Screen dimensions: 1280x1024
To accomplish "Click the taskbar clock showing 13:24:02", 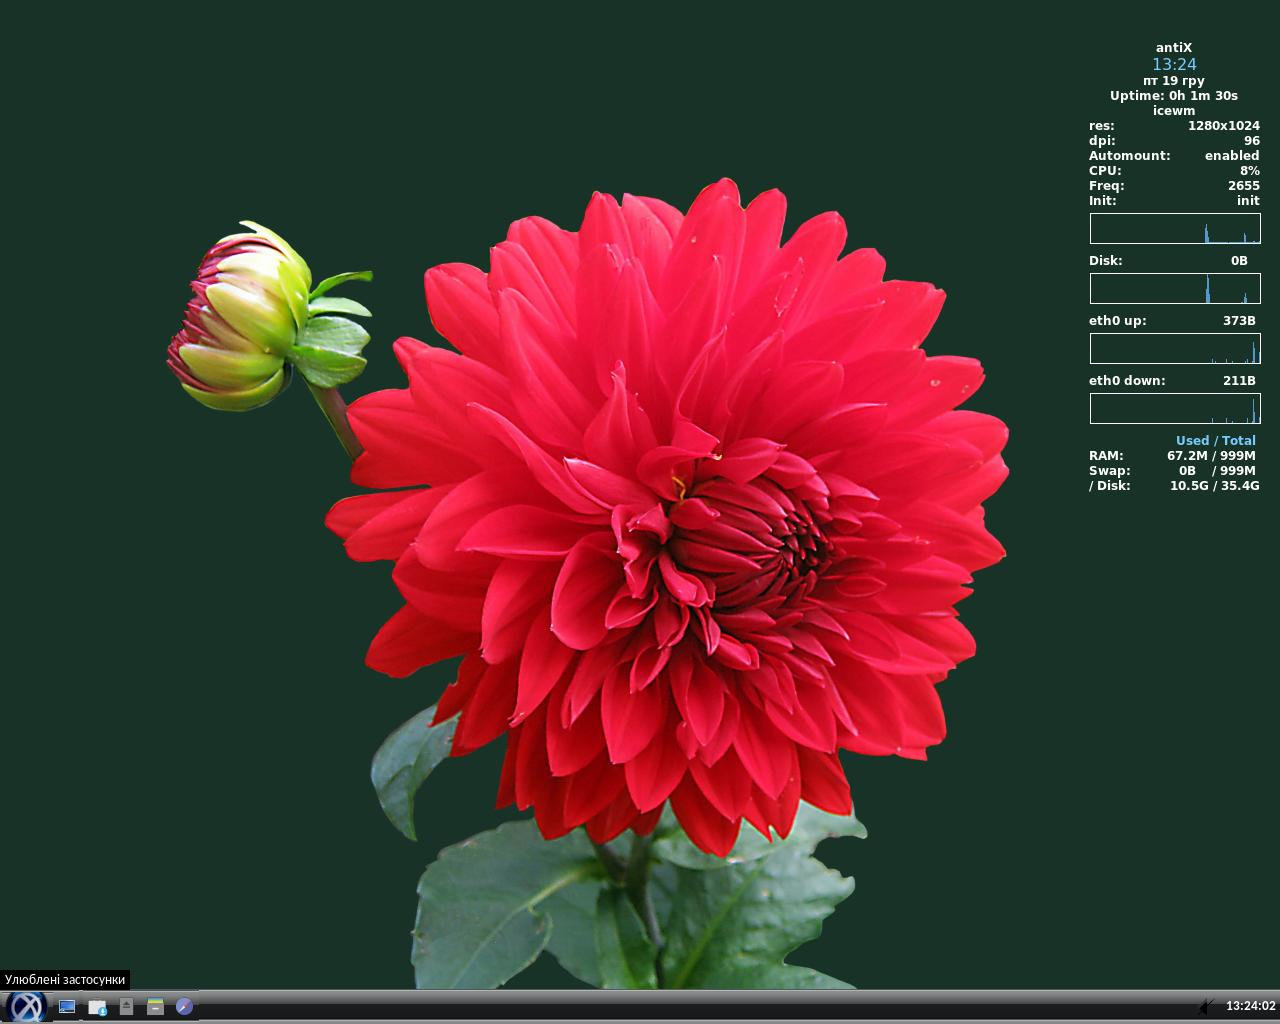I will point(1250,1006).
